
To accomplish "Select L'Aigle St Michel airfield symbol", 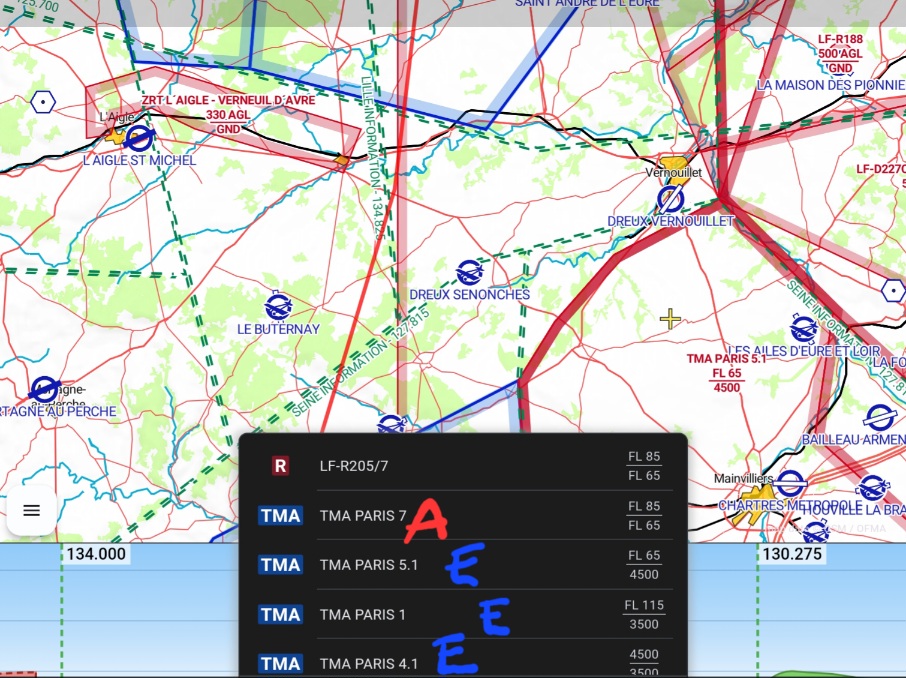I will tap(139, 137).
